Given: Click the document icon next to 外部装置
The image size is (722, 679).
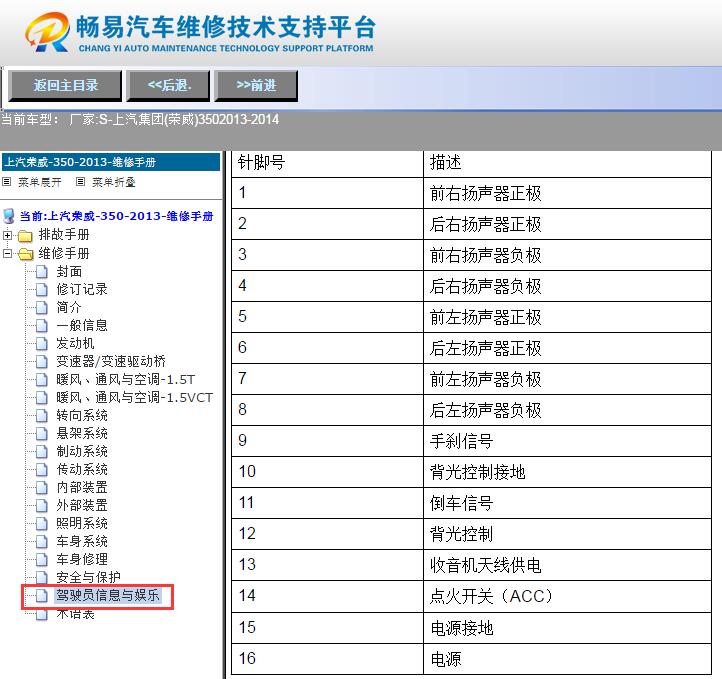Looking at the screenshot, I should pos(42,505).
